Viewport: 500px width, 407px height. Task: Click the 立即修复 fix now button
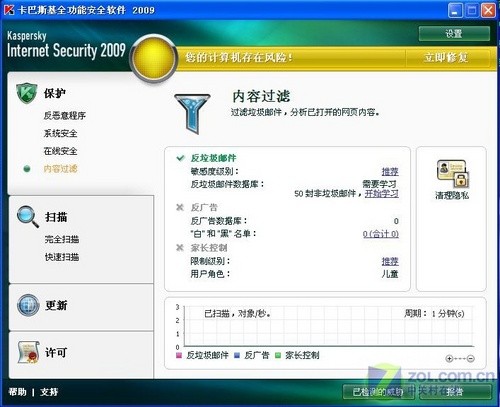tap(446, 57)
